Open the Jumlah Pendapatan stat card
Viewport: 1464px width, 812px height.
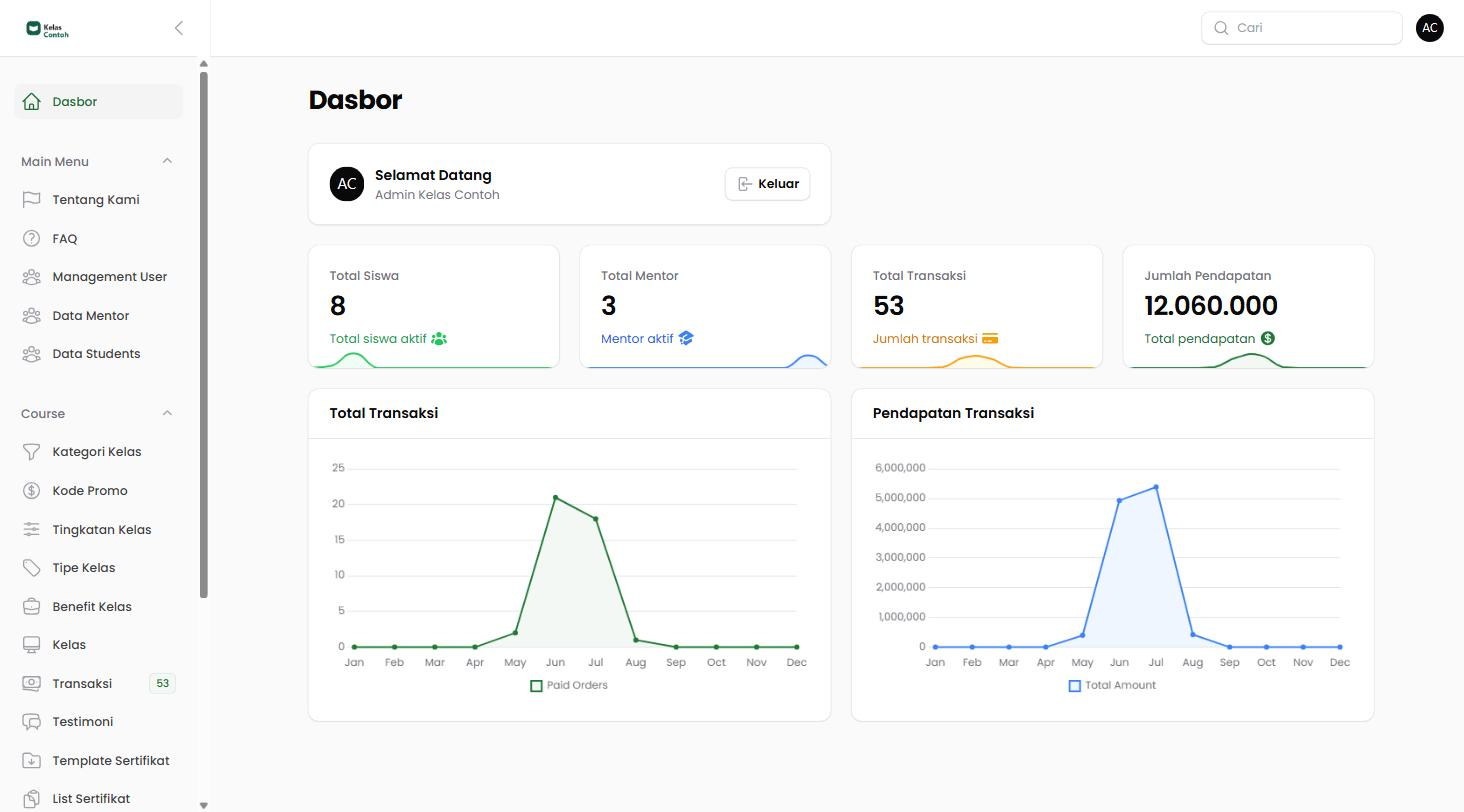(x=1248, y=306)
